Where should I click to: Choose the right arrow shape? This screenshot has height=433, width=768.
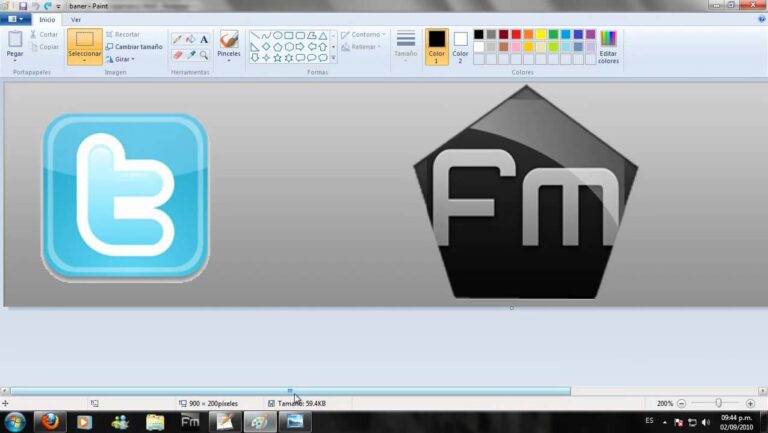click(300, 47)
